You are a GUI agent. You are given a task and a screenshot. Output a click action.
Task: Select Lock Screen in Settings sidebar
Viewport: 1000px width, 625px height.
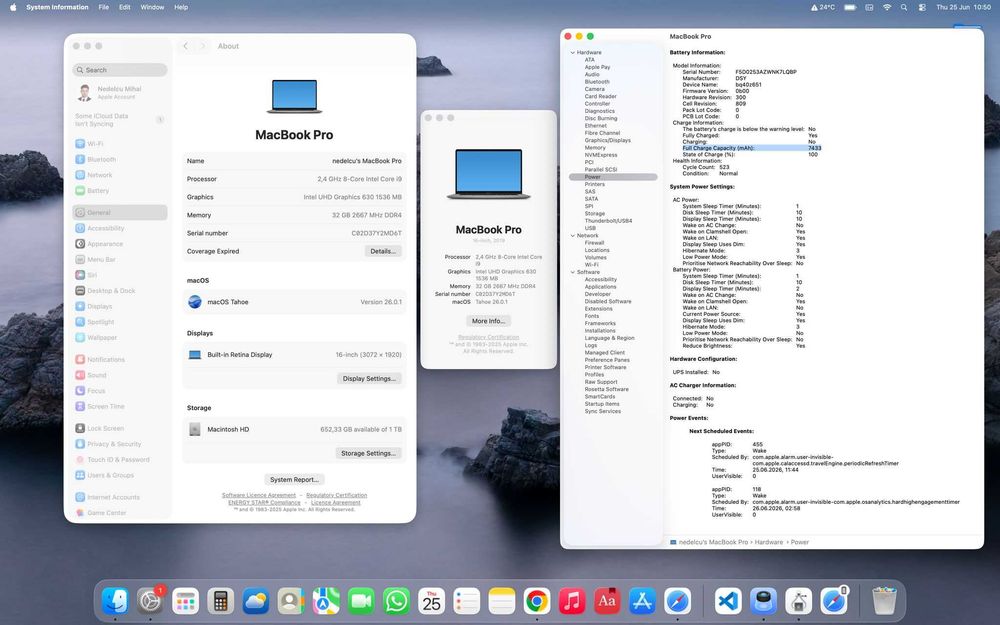coord(120,429)
